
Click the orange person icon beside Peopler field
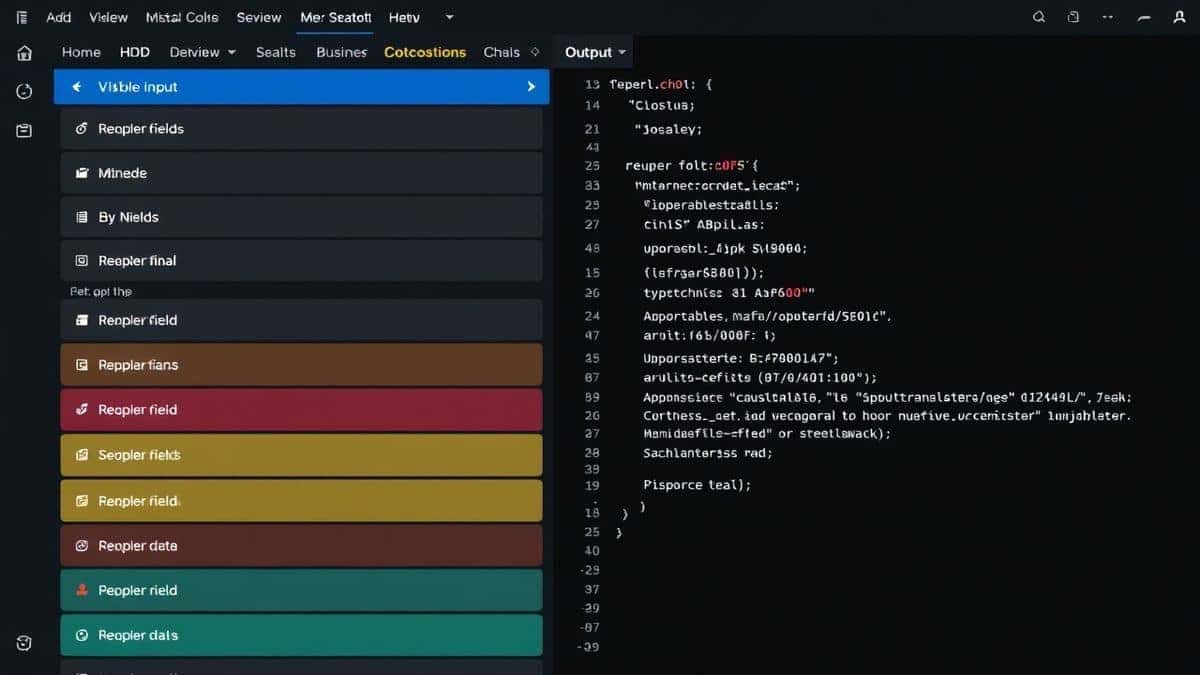(x=81, y=591)
